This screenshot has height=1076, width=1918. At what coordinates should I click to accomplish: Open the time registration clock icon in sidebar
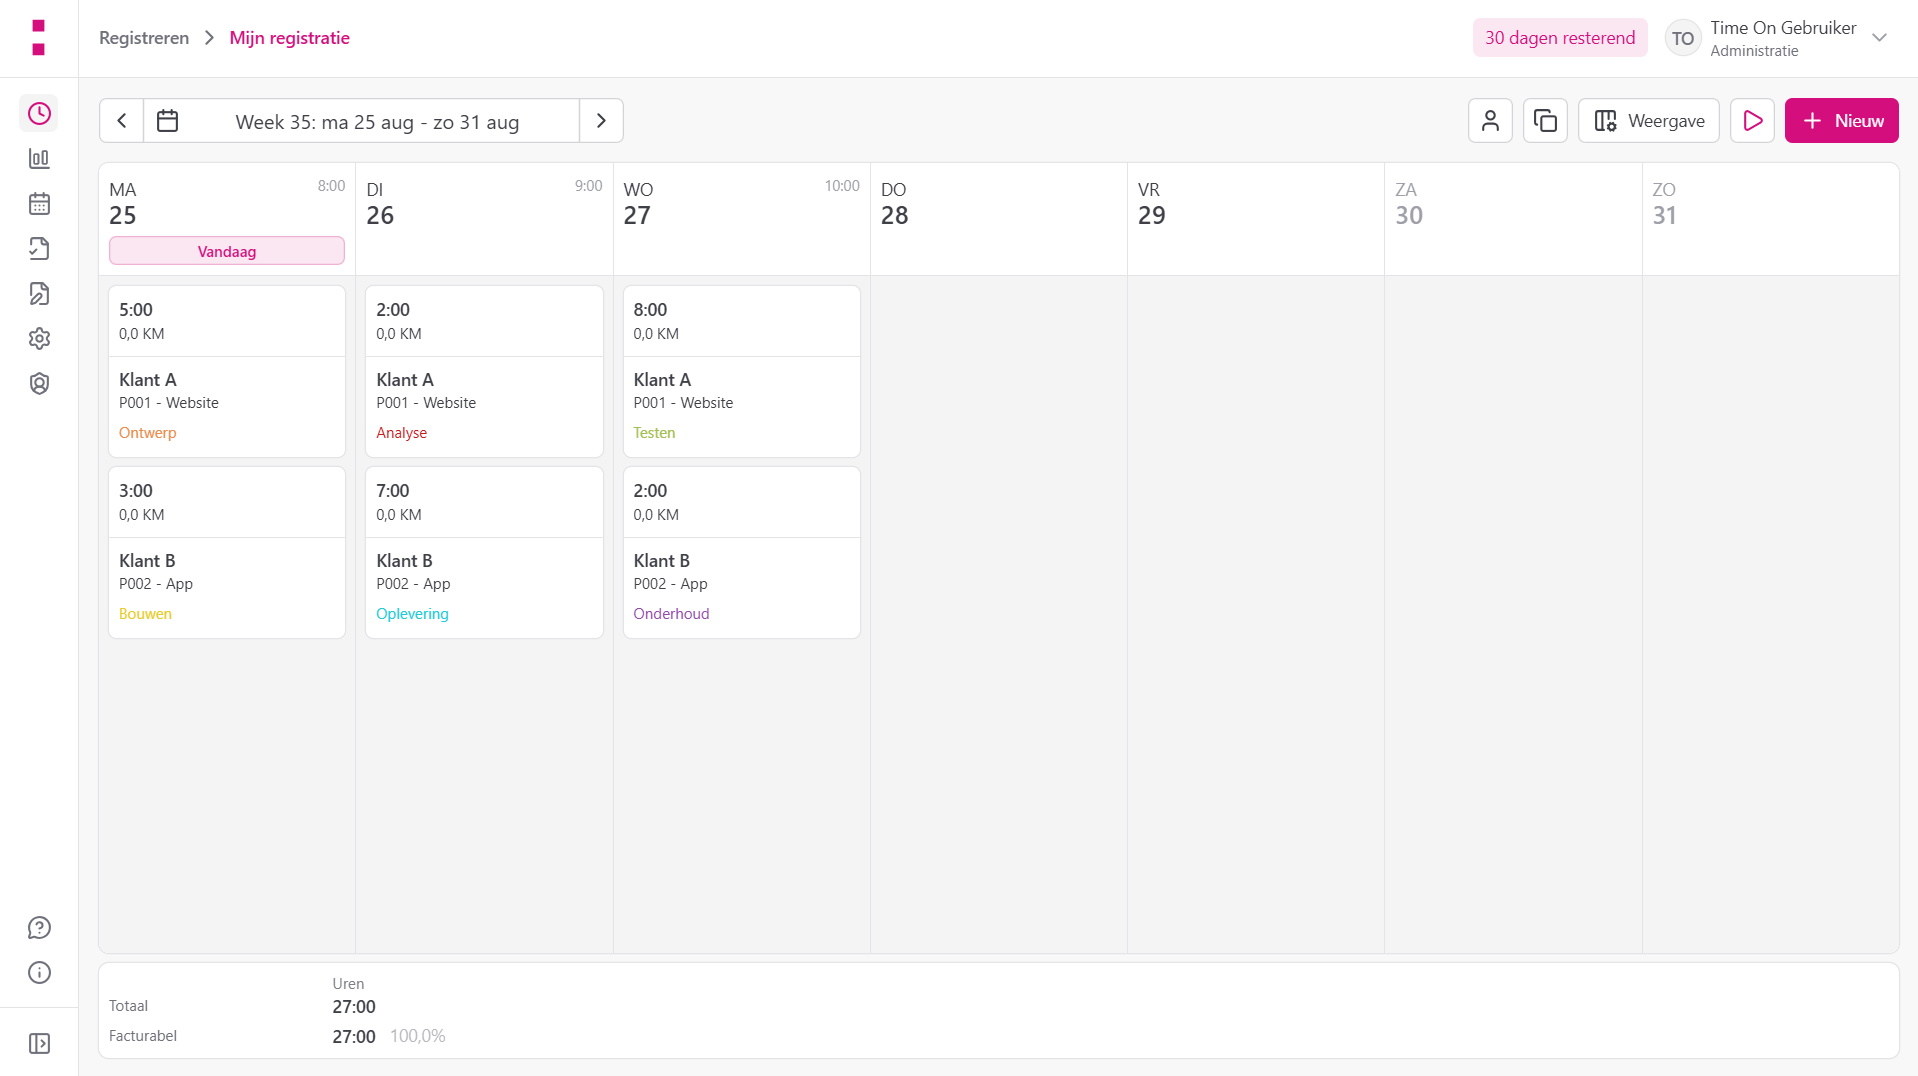coord(39,114)
